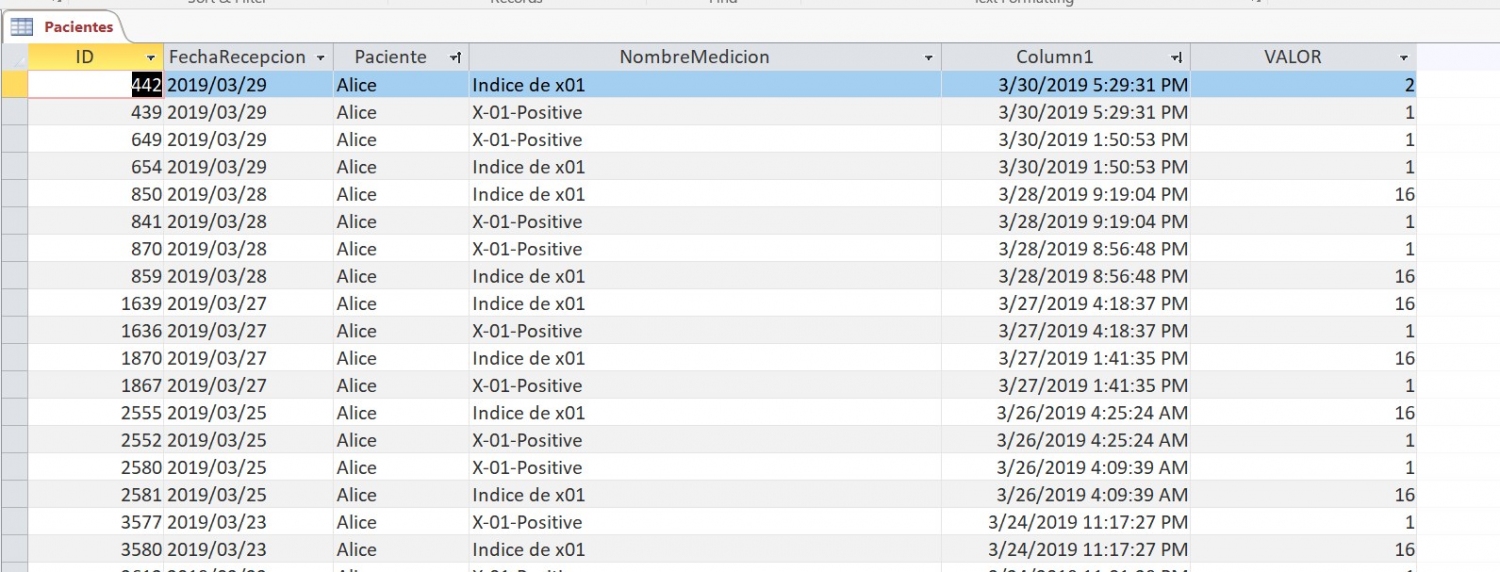Click the FechaRecepcion cell in row ID 1867
The height and width of the screenshot is (572, 1500).
tap(248, 385)
